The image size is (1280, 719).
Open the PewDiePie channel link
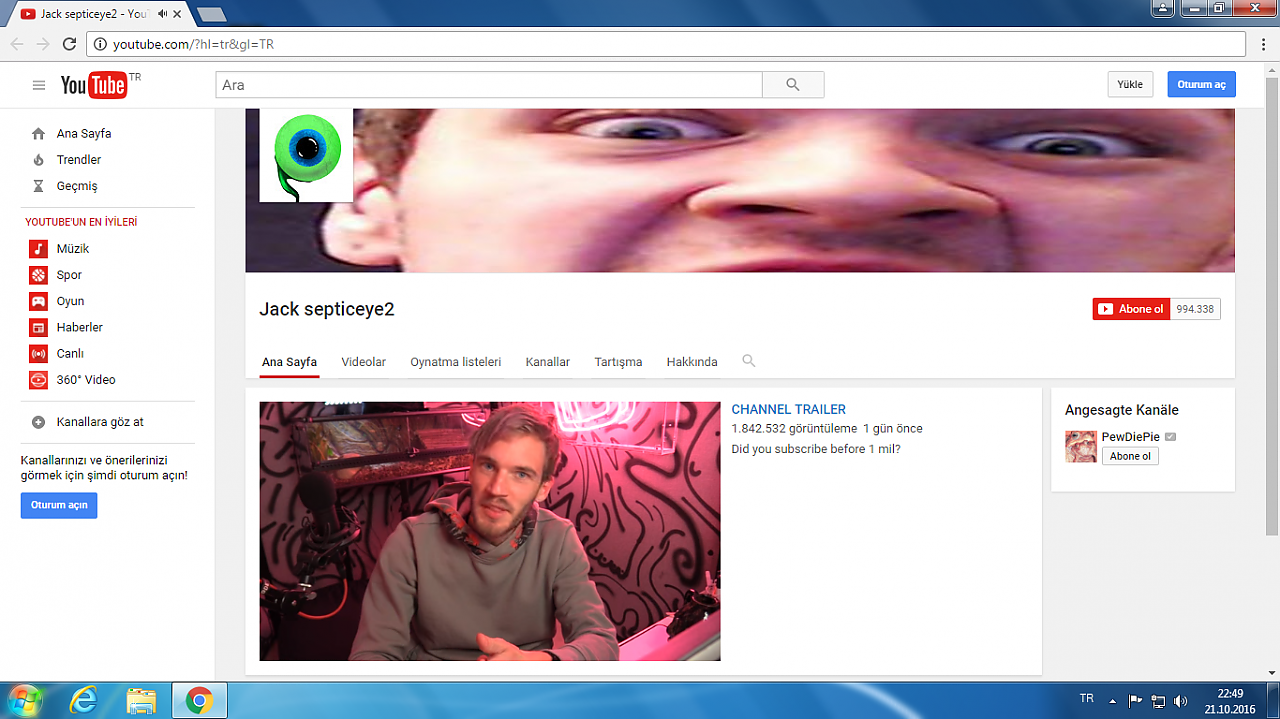[1130, 437]
